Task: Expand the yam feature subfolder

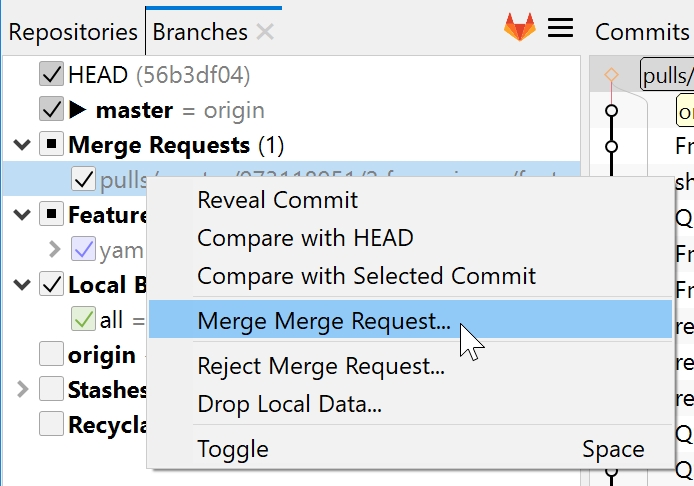Action: click(56, 250)
